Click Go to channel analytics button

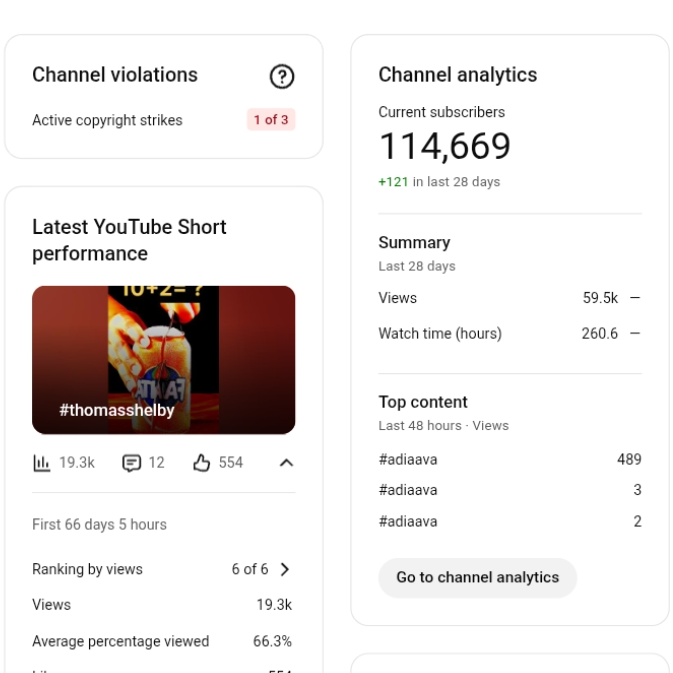477,577
